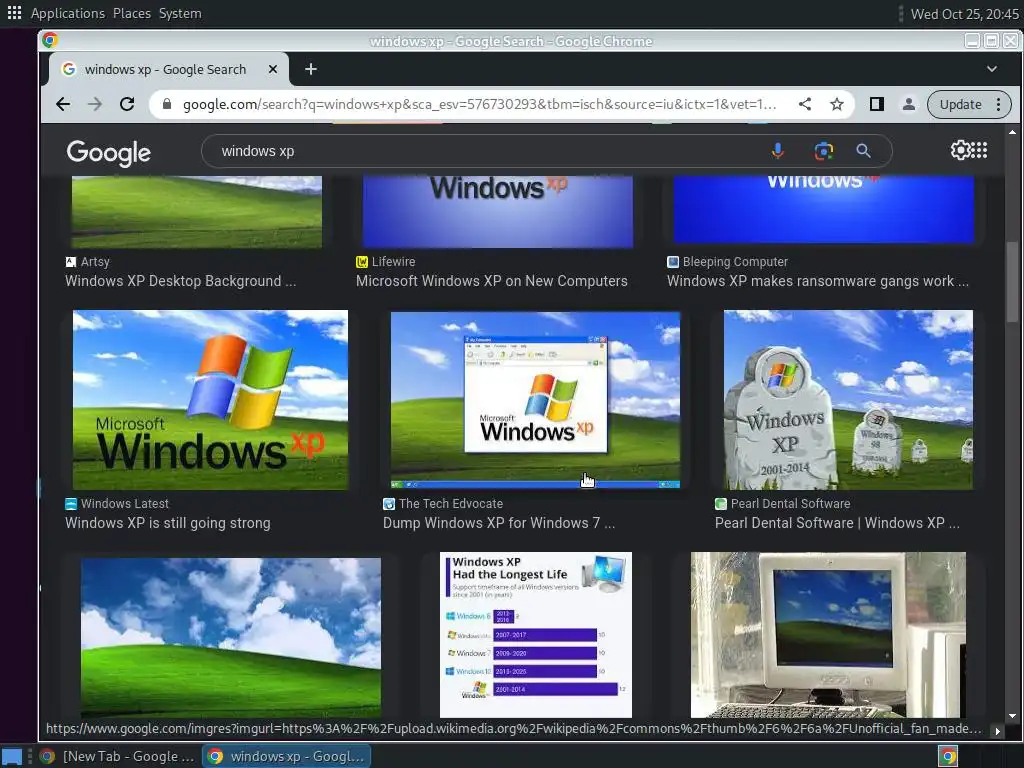Open the Chrome three-dot menu
Viewport: 1024px width, 768px height.
tap(998, 104)
